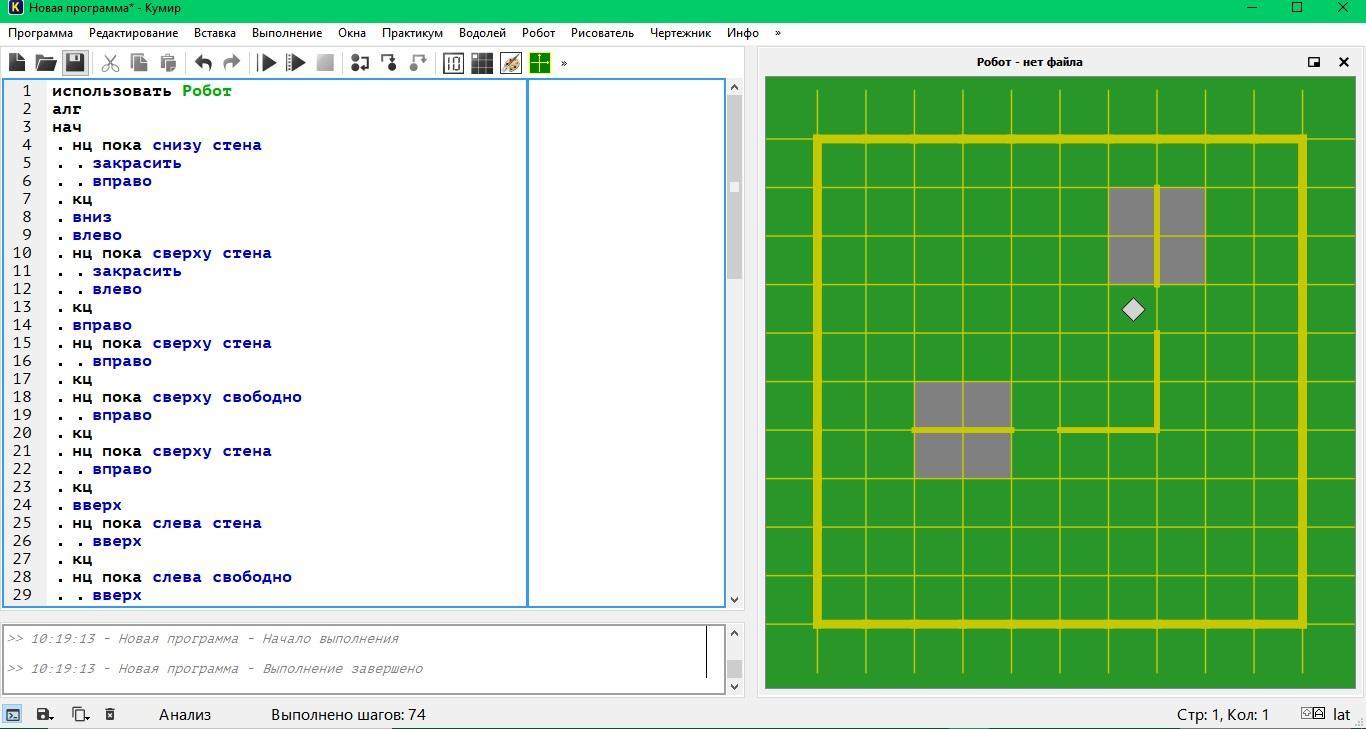Run the program with play button
Image resolution: width=1366 pixels, height=729 pixels.
(x=267, y=63)
